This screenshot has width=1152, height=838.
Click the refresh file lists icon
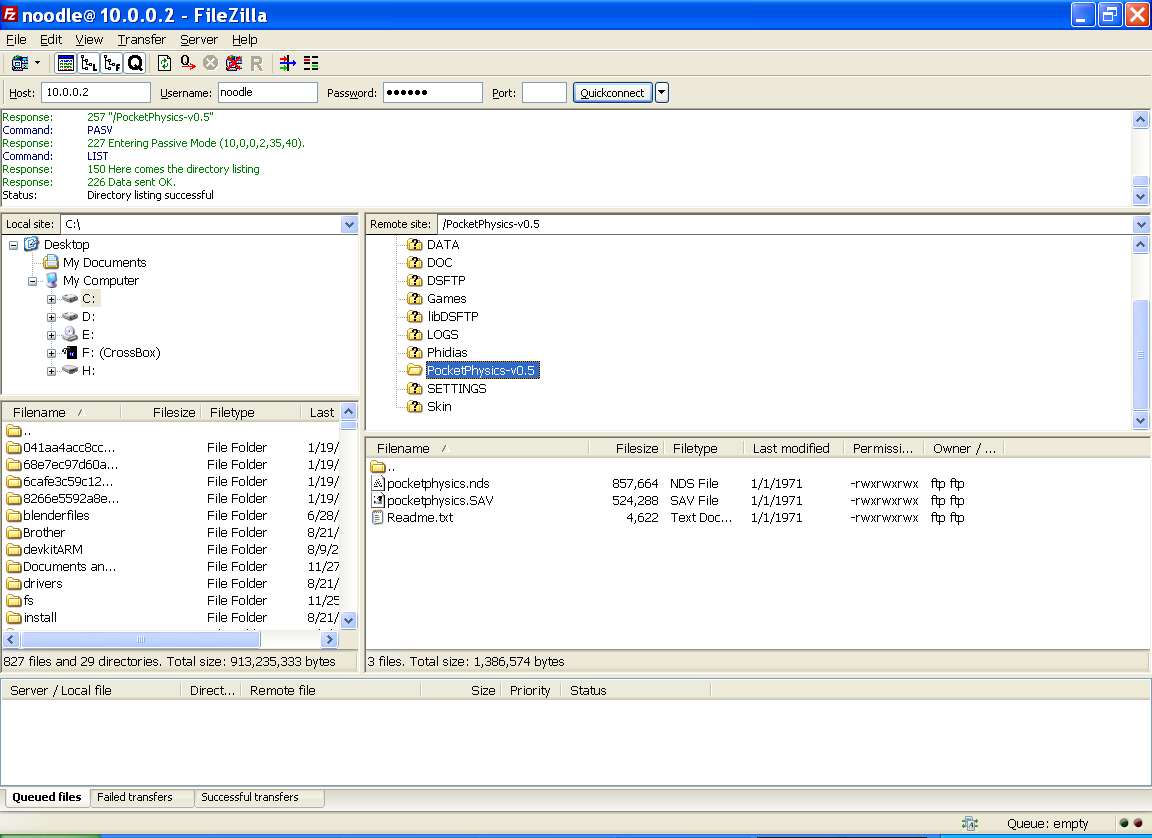[165, 62]
